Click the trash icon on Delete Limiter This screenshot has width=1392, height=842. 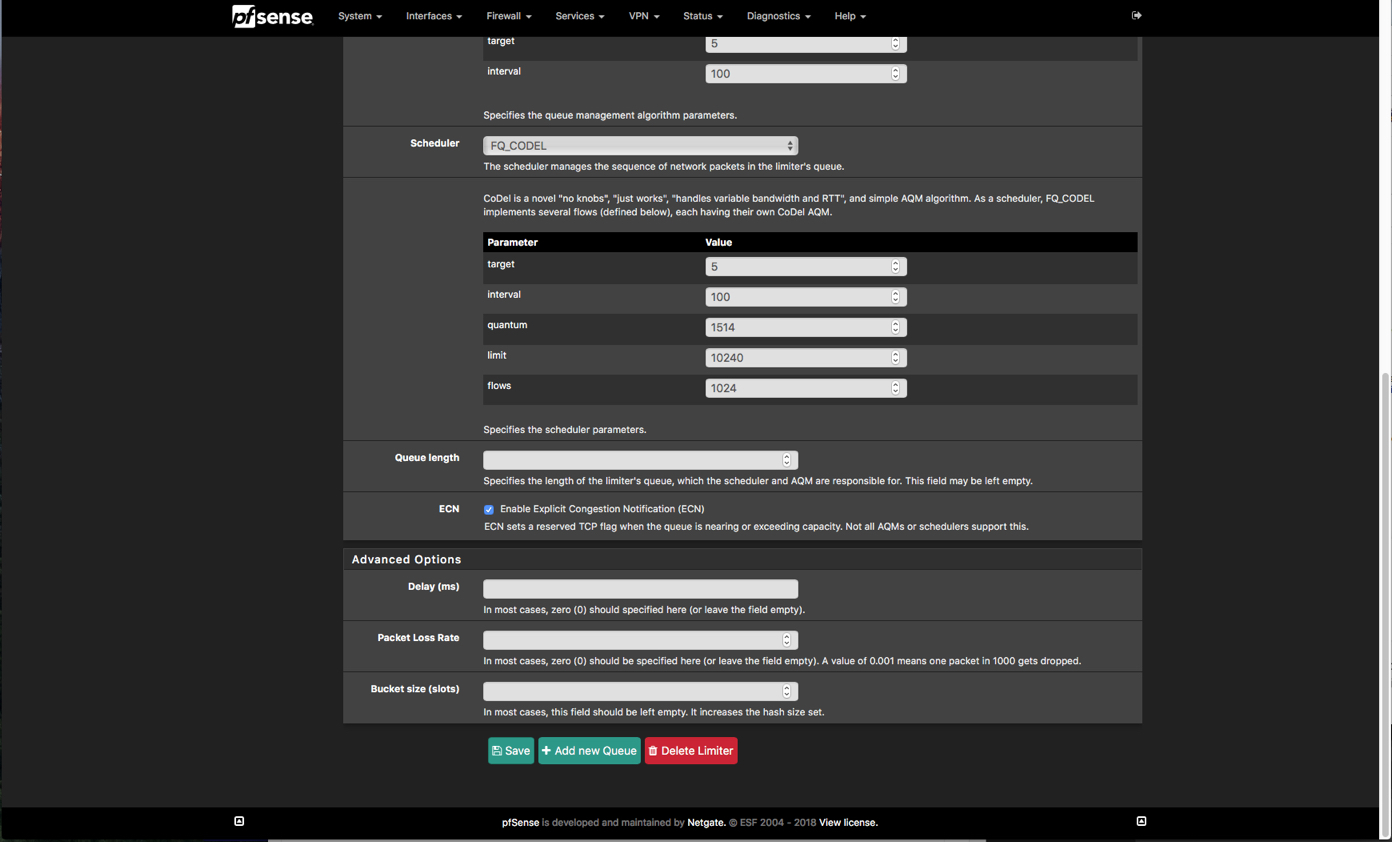pyautogui.click(x=653, y=751)
